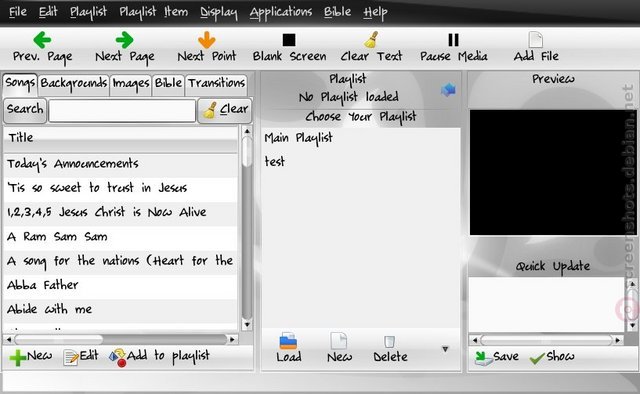The image size is (640, 394).
Task: Clear text using the toolbar broom icon
Action: pyautogui.click(x=371, y=40)
